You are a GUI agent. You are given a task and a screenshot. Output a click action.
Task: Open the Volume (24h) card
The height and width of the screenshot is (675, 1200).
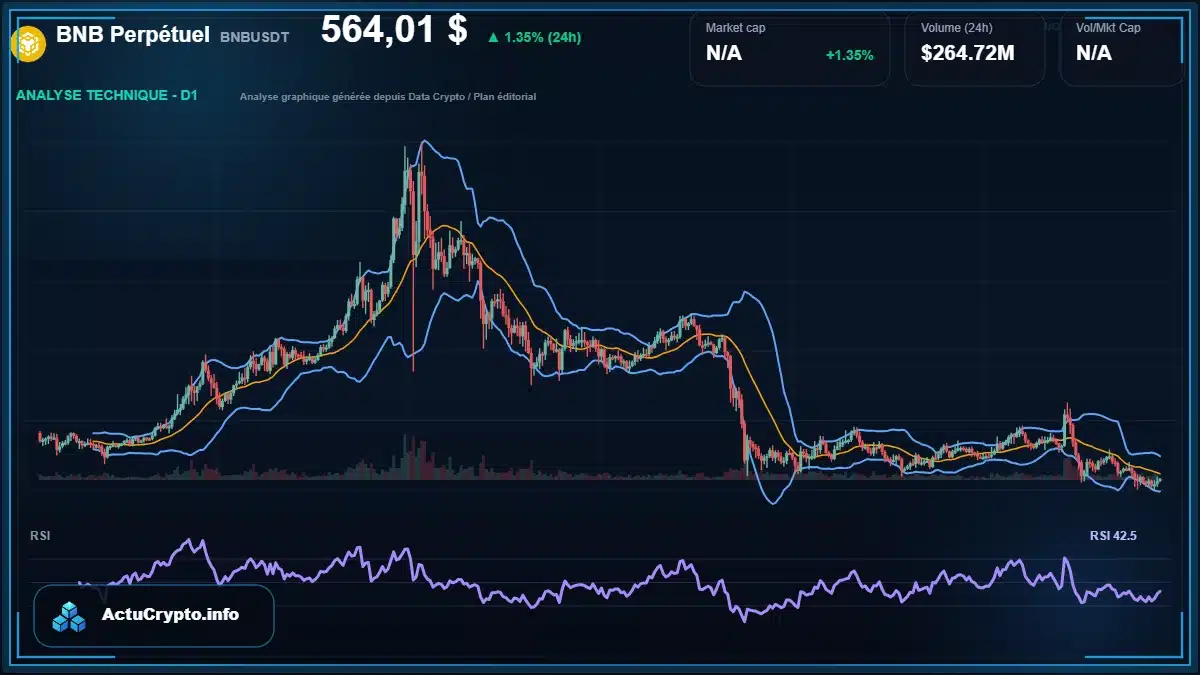click(975, 48)
